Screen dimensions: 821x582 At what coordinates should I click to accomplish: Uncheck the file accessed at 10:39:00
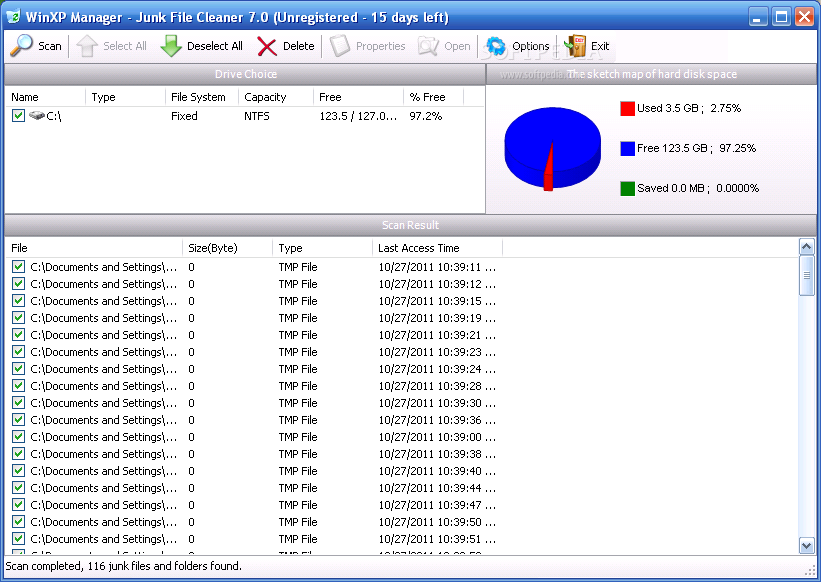click(18, 437)
